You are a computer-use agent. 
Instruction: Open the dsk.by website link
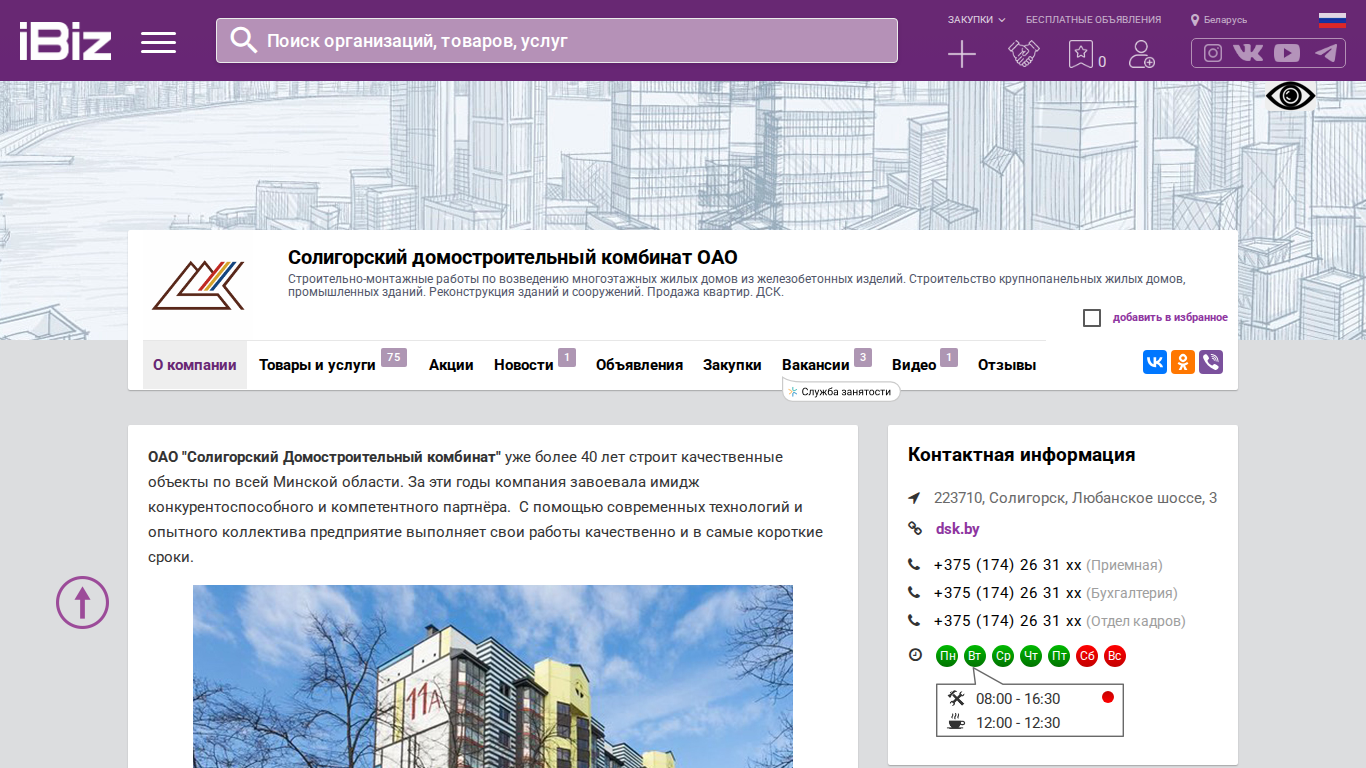point(958,529)
